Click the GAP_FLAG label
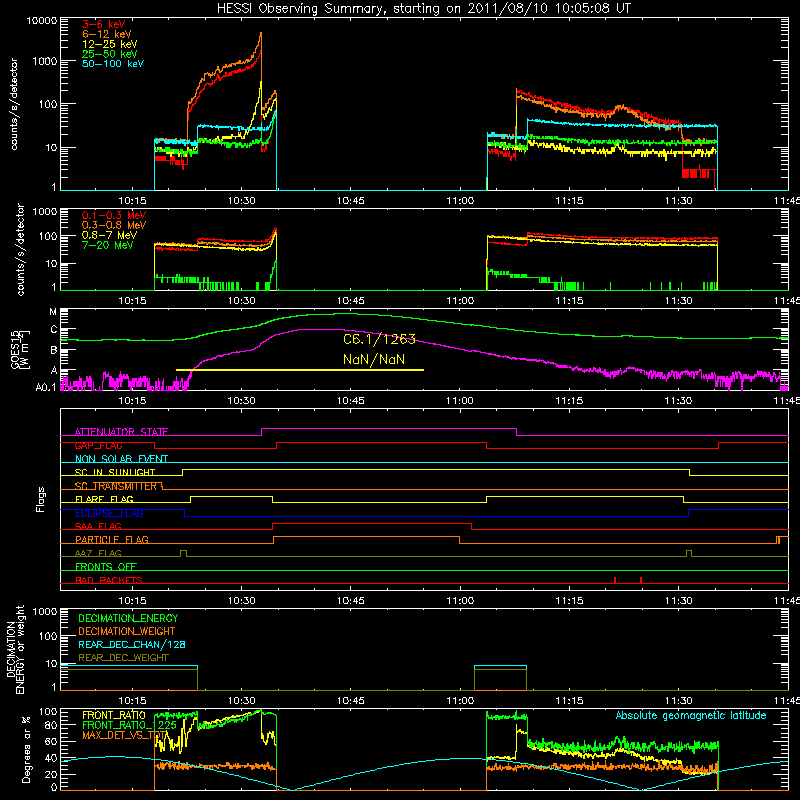The image size is (800, 800). [x=99, y=445]
